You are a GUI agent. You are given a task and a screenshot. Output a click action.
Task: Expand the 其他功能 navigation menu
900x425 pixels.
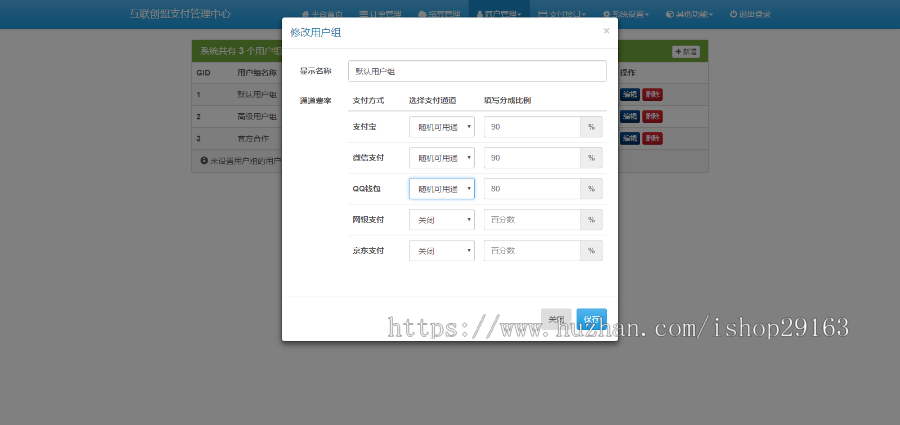tap(689, 14)
